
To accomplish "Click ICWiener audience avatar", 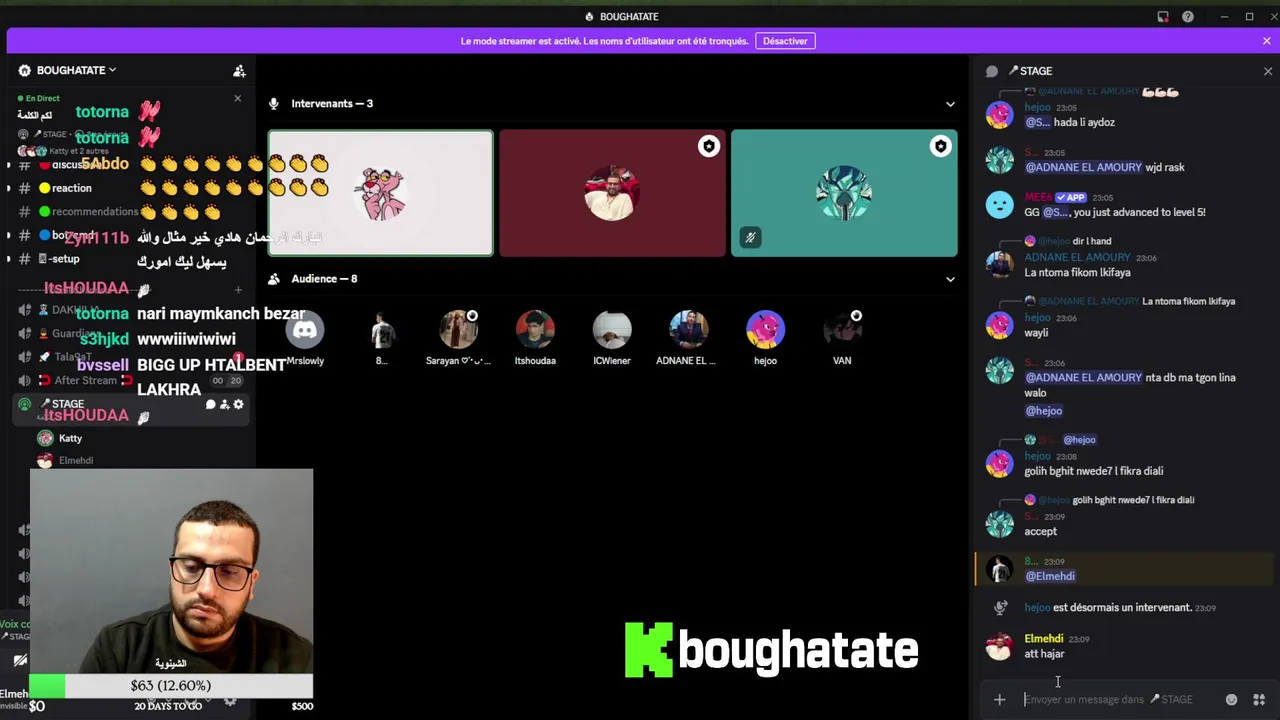I will 612,330.
